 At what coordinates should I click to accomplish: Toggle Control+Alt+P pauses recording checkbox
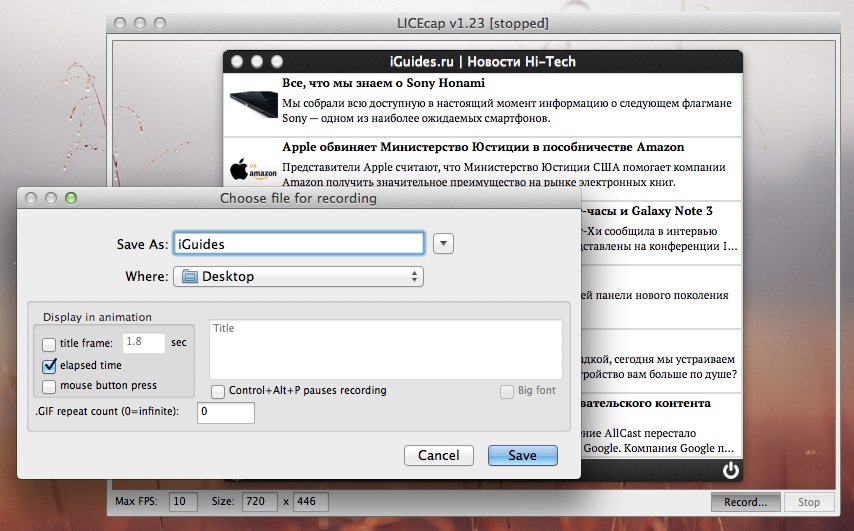pos(218,391)
